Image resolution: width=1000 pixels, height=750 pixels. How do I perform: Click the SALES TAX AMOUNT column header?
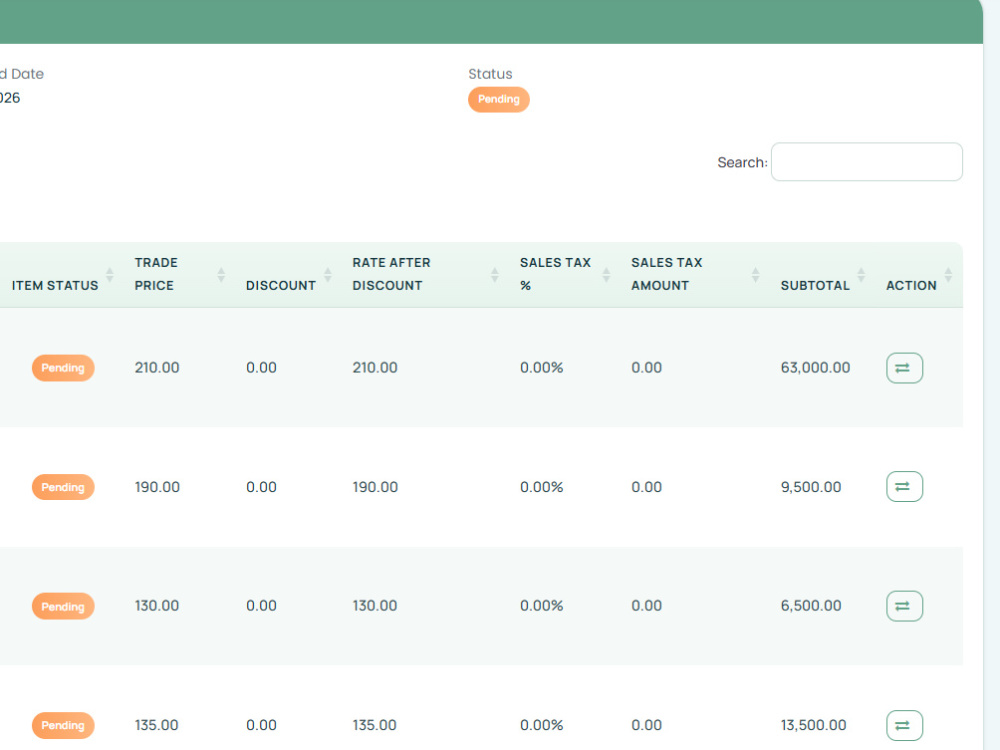pyautogui.click(x=666, y=274)
